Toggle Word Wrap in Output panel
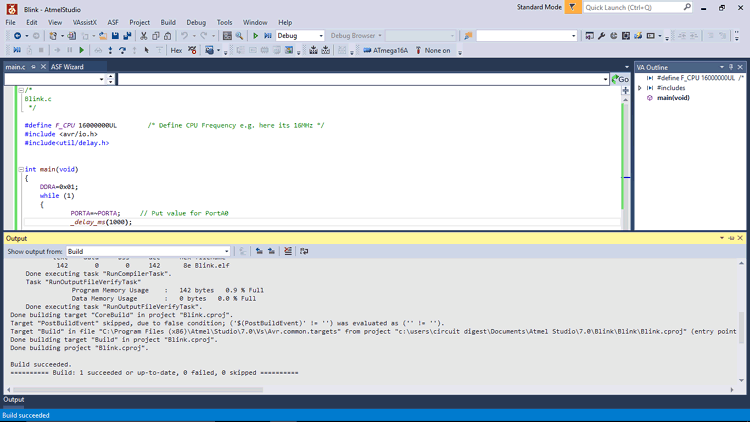The width and height of the screenshot is (750, 422). (x=304, y=251)
